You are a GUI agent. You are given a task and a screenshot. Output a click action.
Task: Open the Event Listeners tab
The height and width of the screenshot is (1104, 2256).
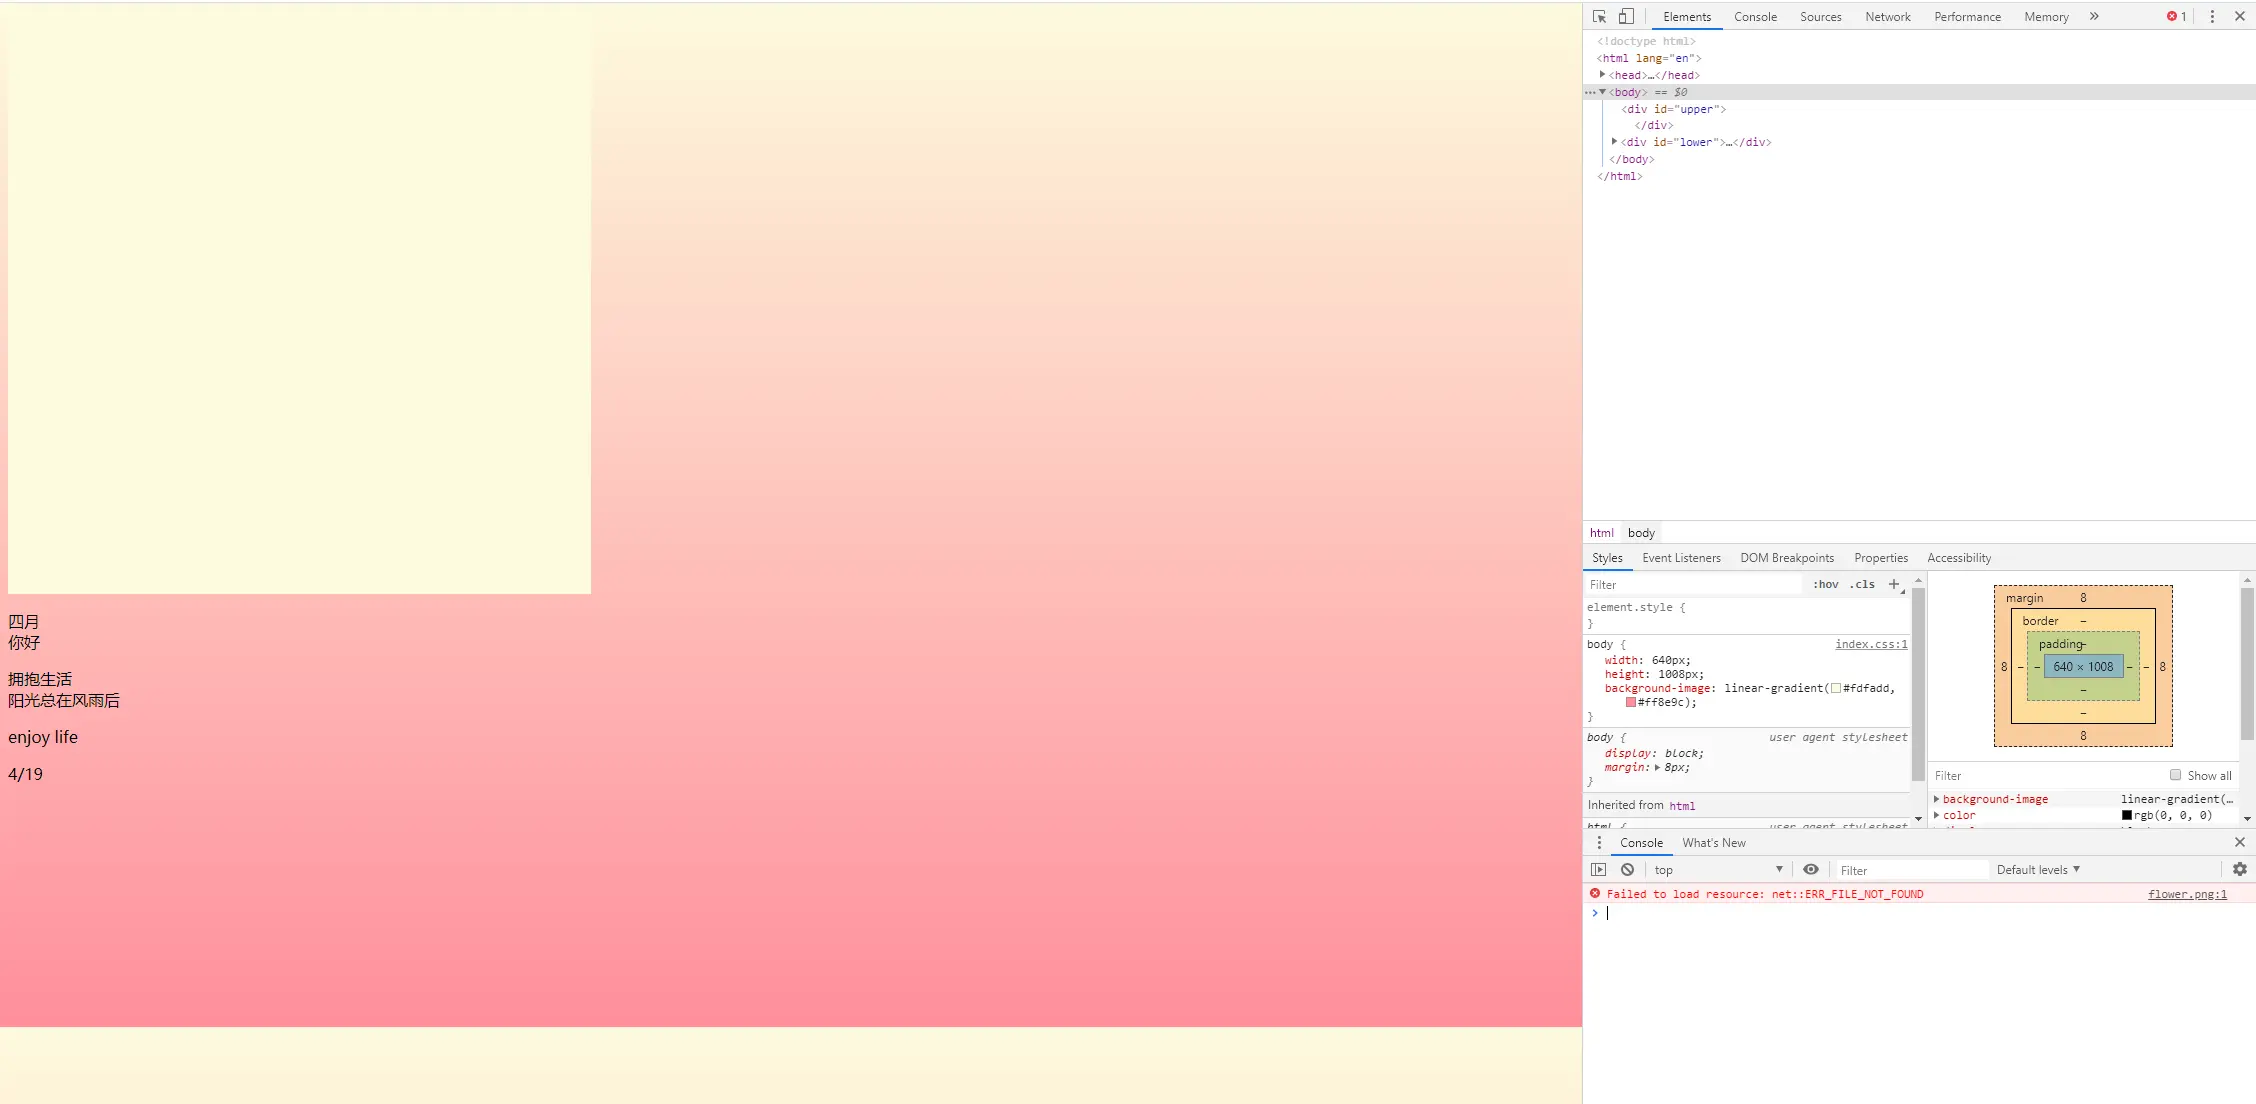click(x=1680, y=558)
